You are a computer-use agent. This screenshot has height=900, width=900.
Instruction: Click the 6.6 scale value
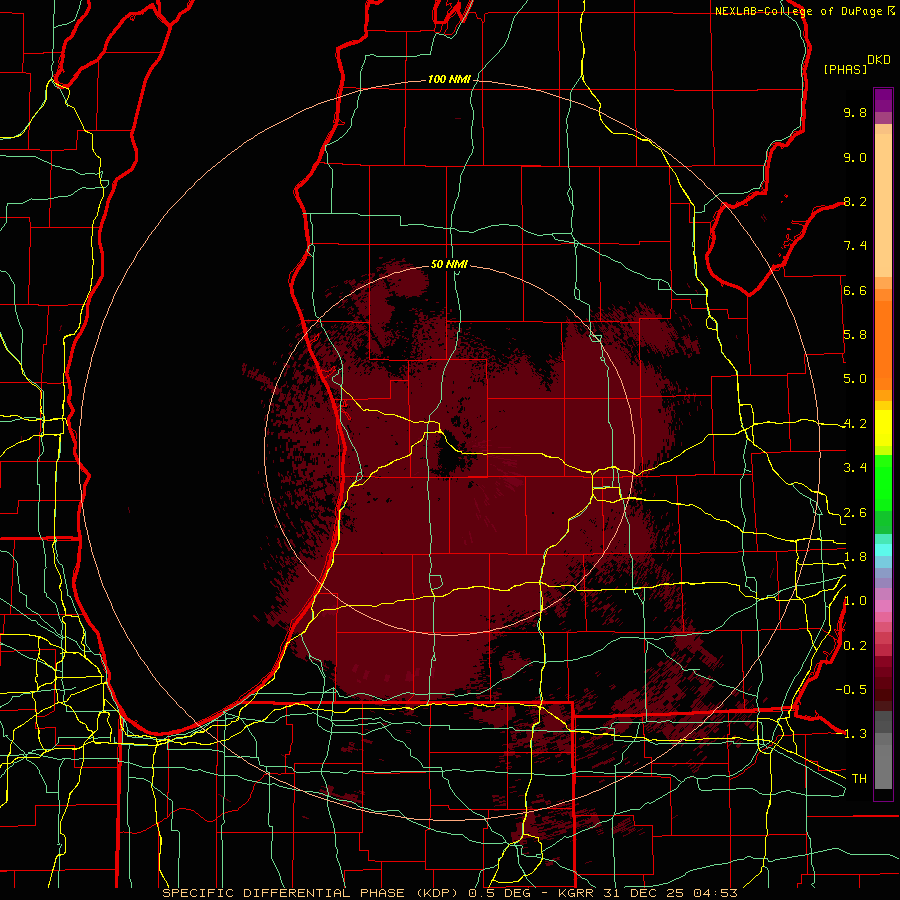[855, 290]
